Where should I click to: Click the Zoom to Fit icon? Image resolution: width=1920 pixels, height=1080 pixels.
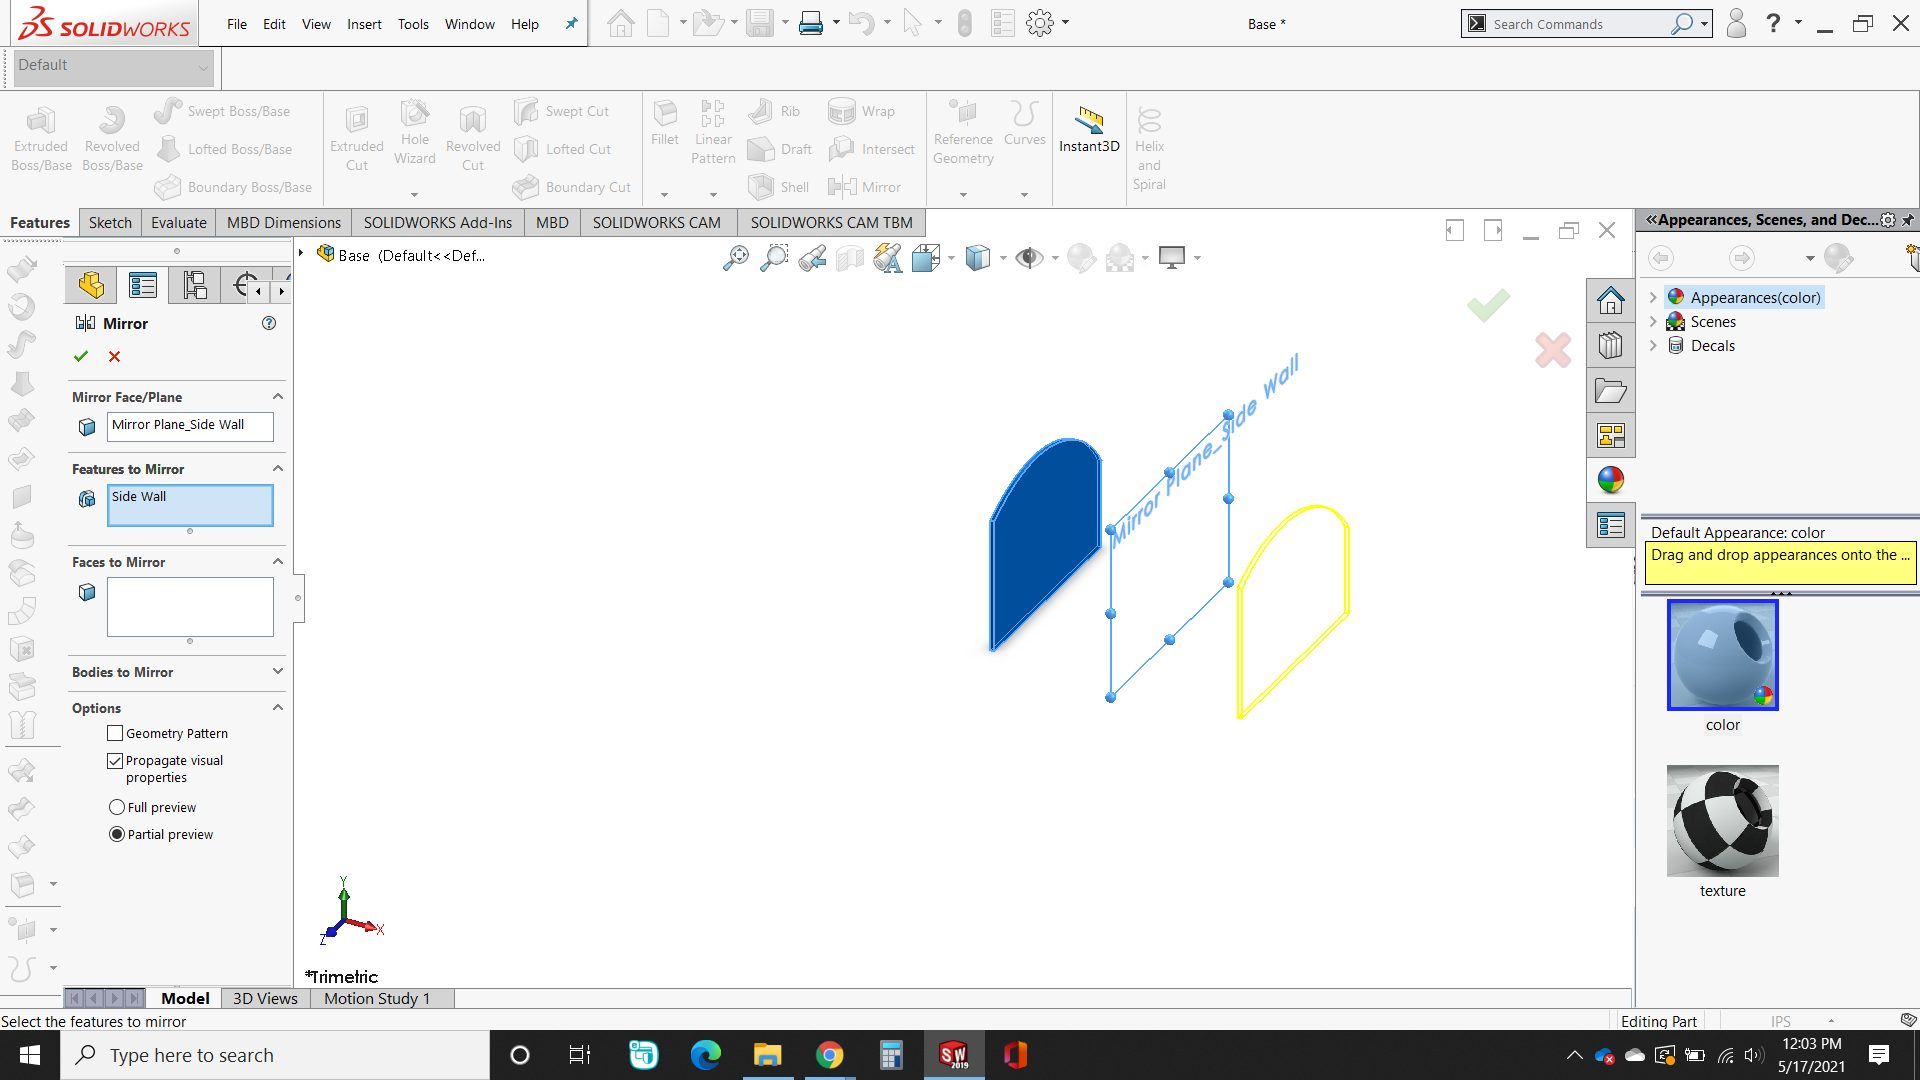pos(735,258)
